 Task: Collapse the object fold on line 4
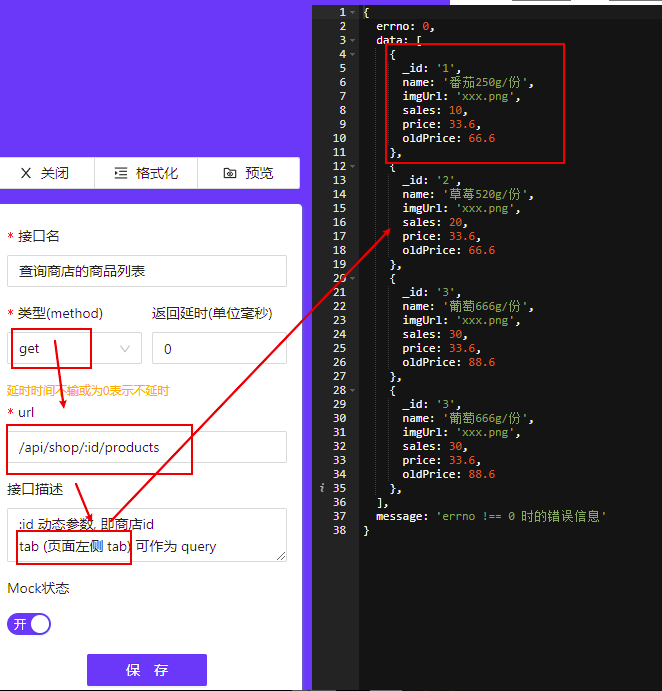pos(353,54)
